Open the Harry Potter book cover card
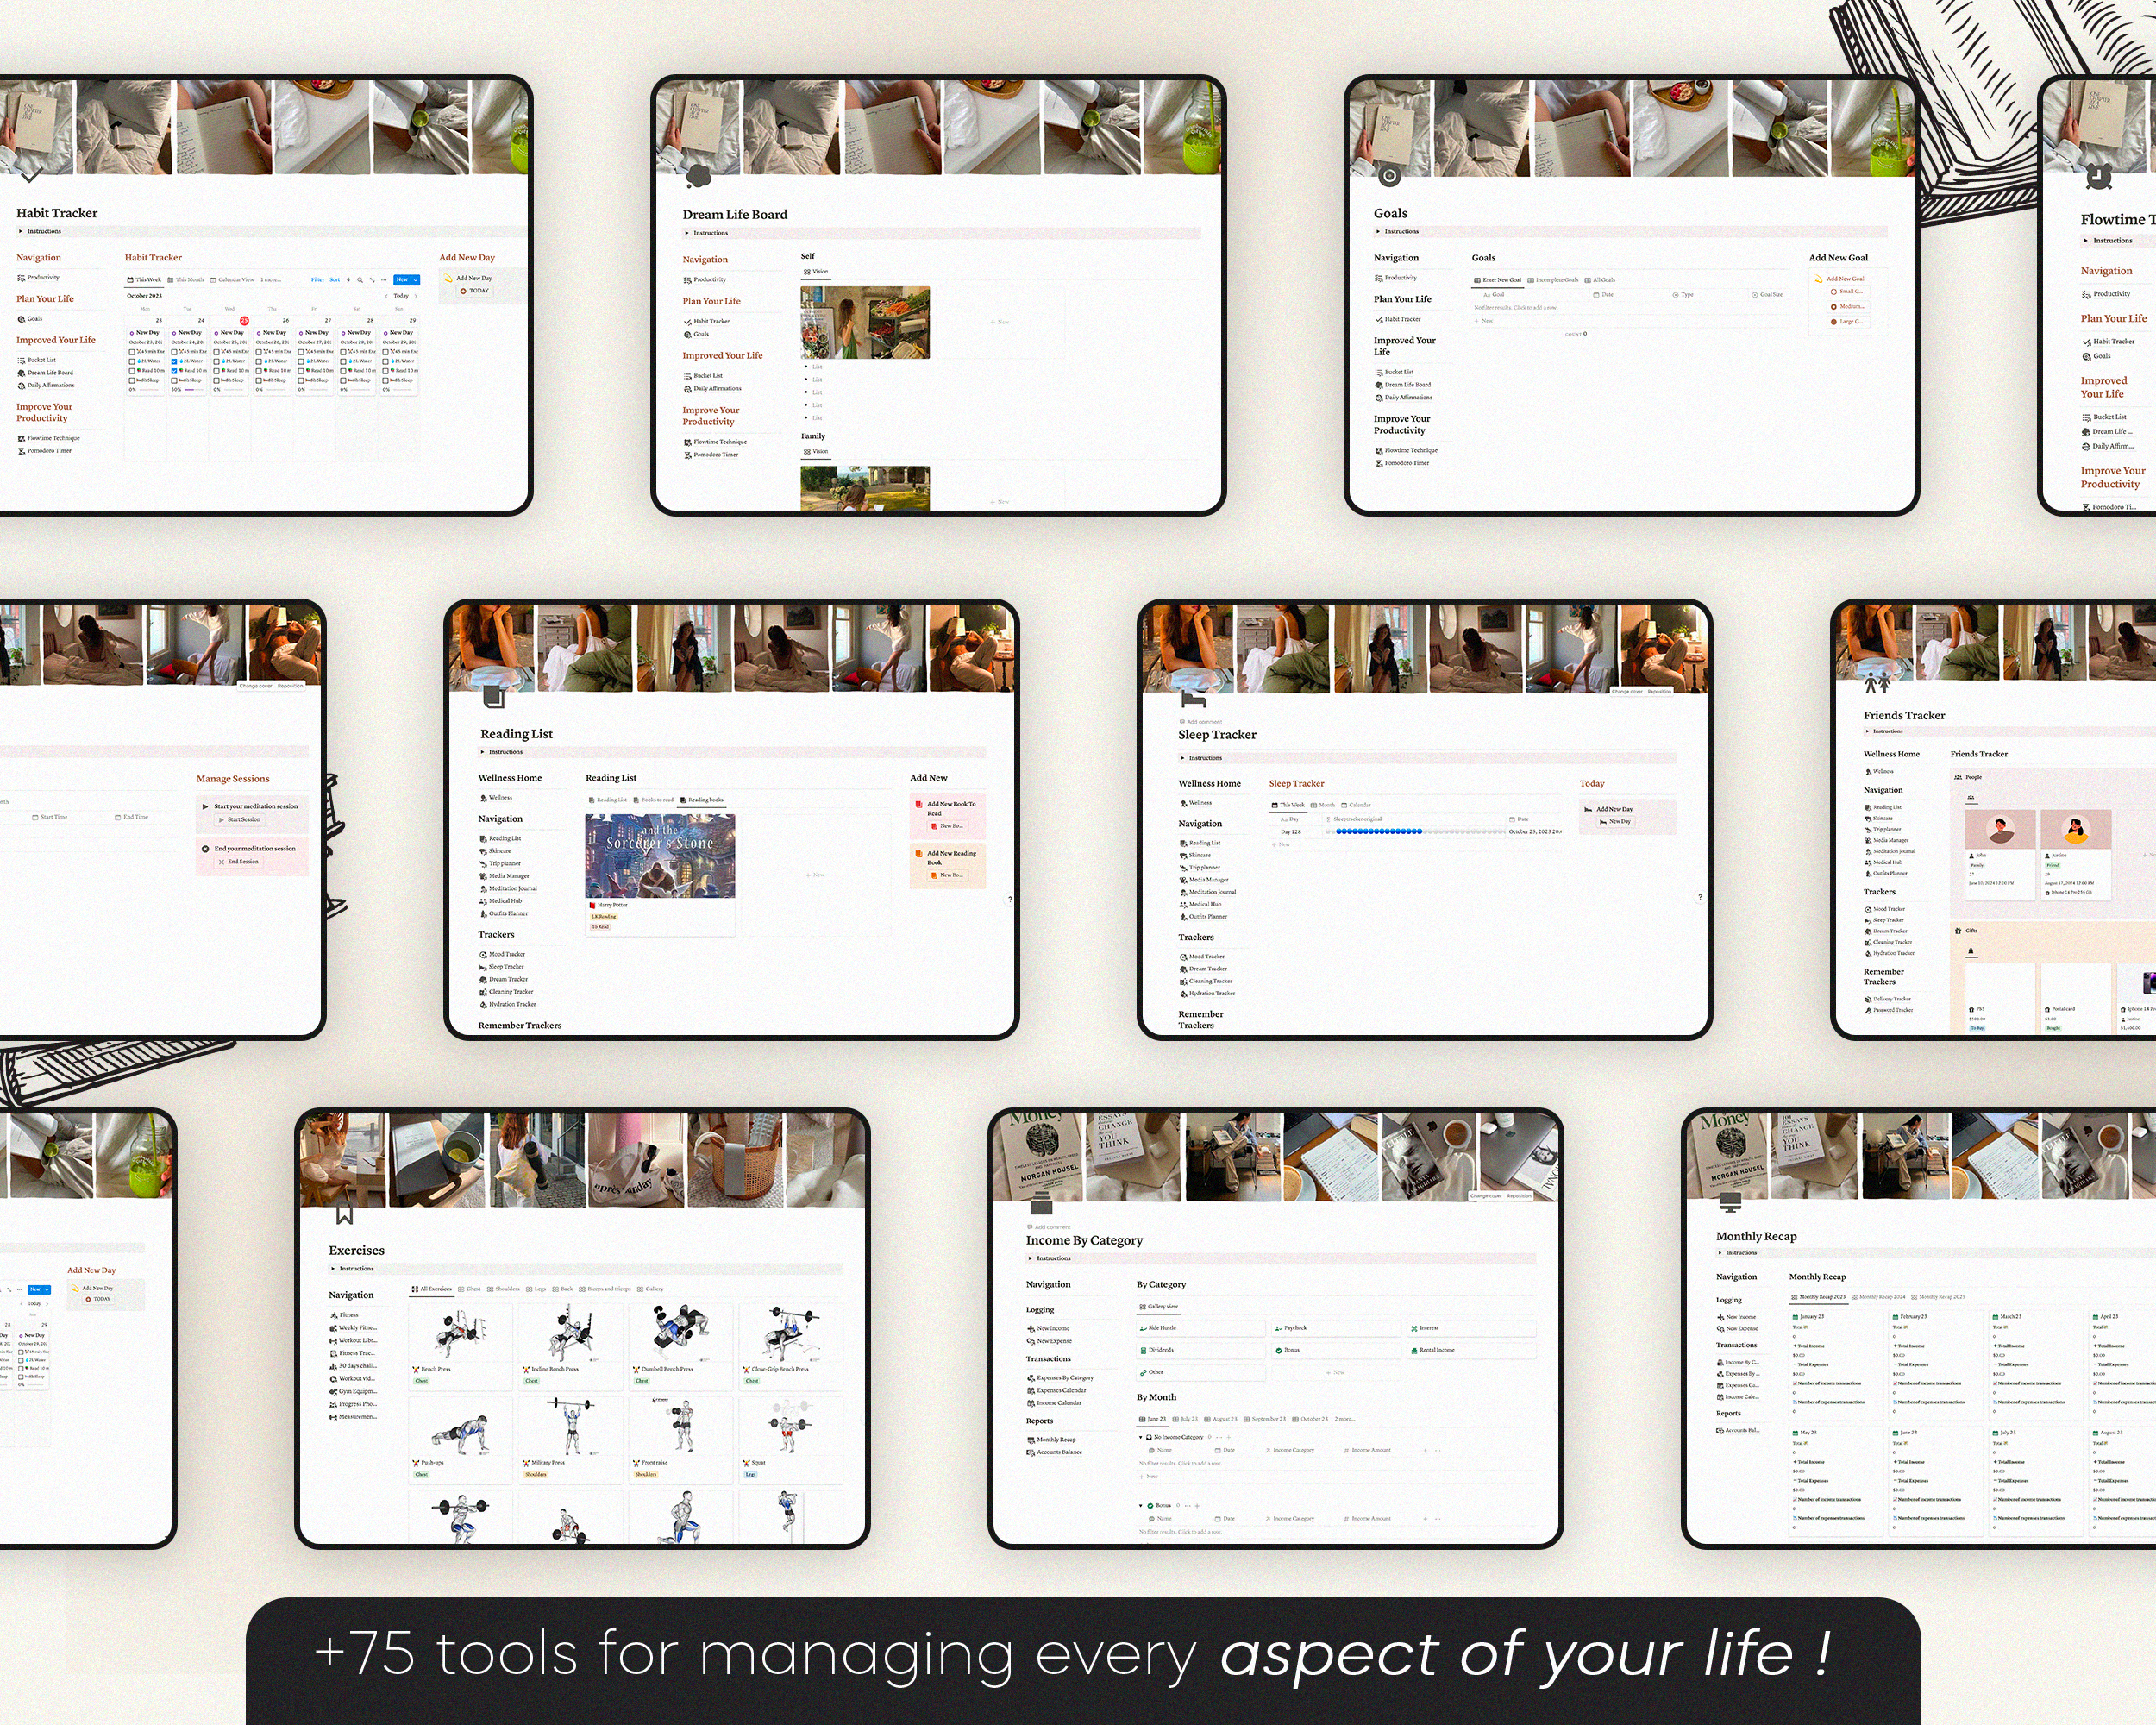 (659, 855)
